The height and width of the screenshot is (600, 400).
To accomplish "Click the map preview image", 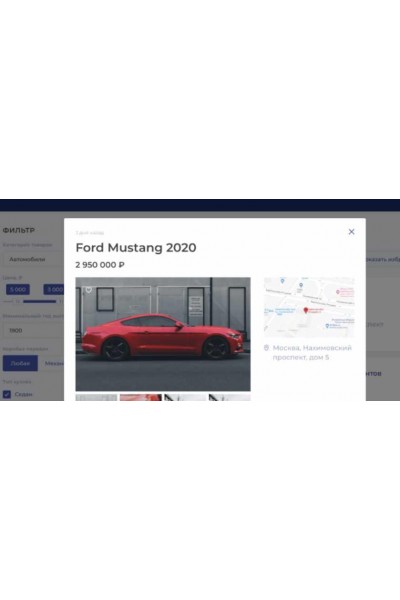I will click(309, 307).
